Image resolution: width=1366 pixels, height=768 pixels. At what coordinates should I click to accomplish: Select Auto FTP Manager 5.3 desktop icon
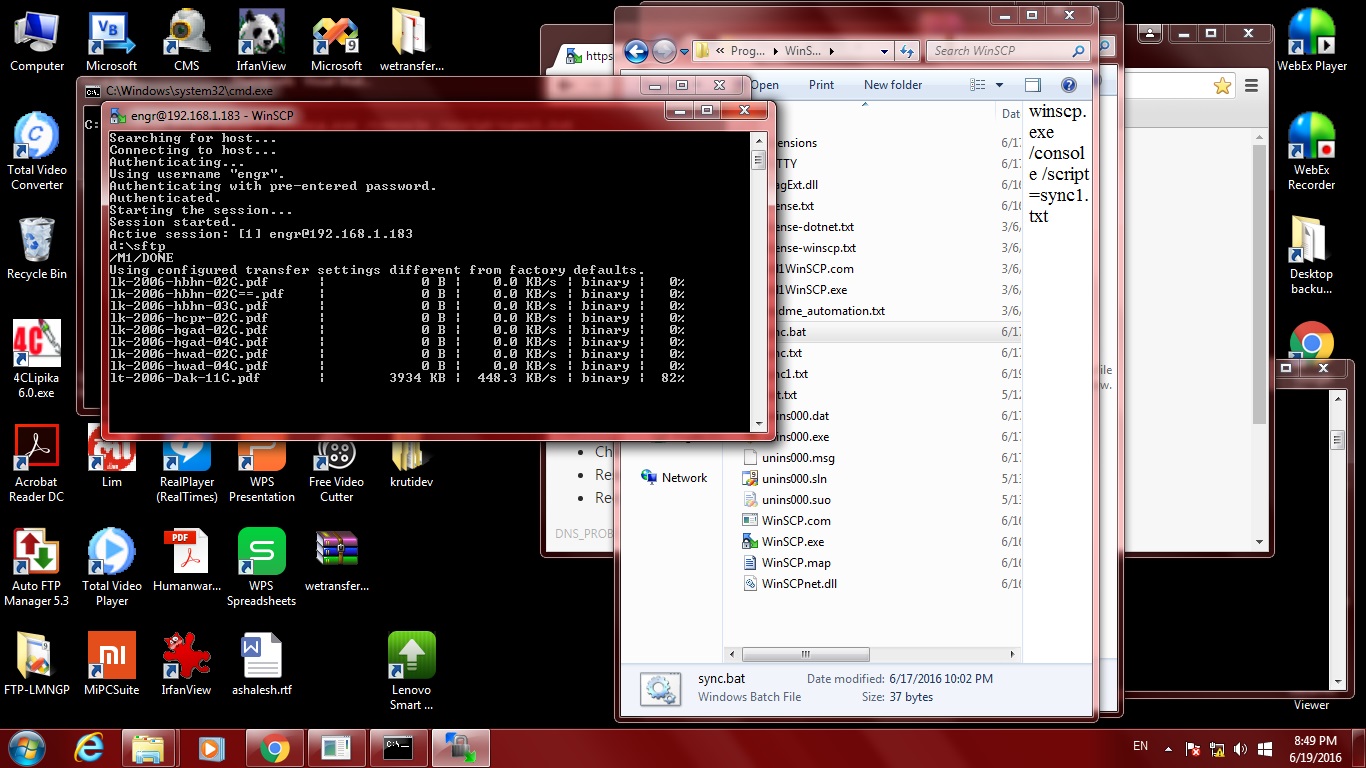37,566
